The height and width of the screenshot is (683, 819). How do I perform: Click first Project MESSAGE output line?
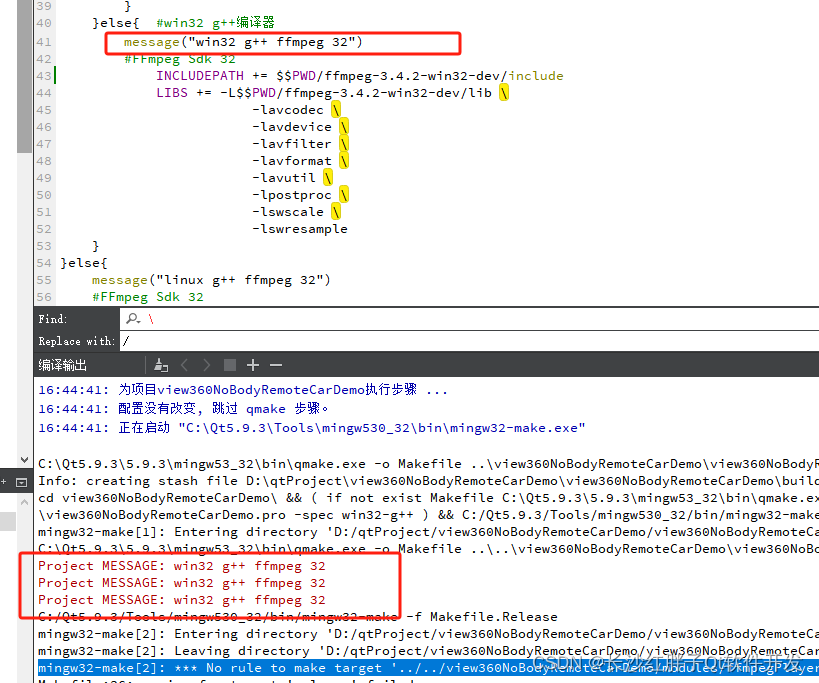click(182, 566)
